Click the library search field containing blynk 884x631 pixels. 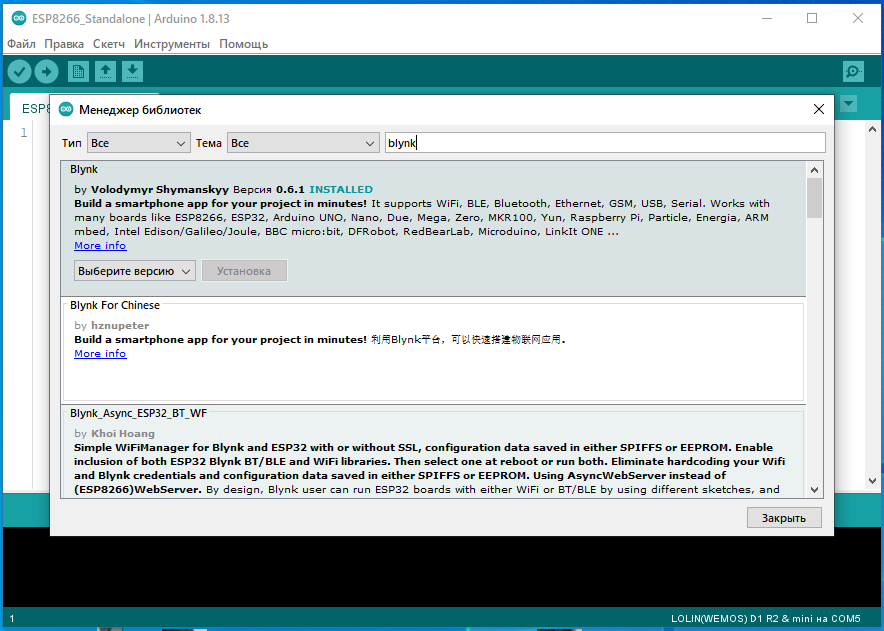(604, 143)
